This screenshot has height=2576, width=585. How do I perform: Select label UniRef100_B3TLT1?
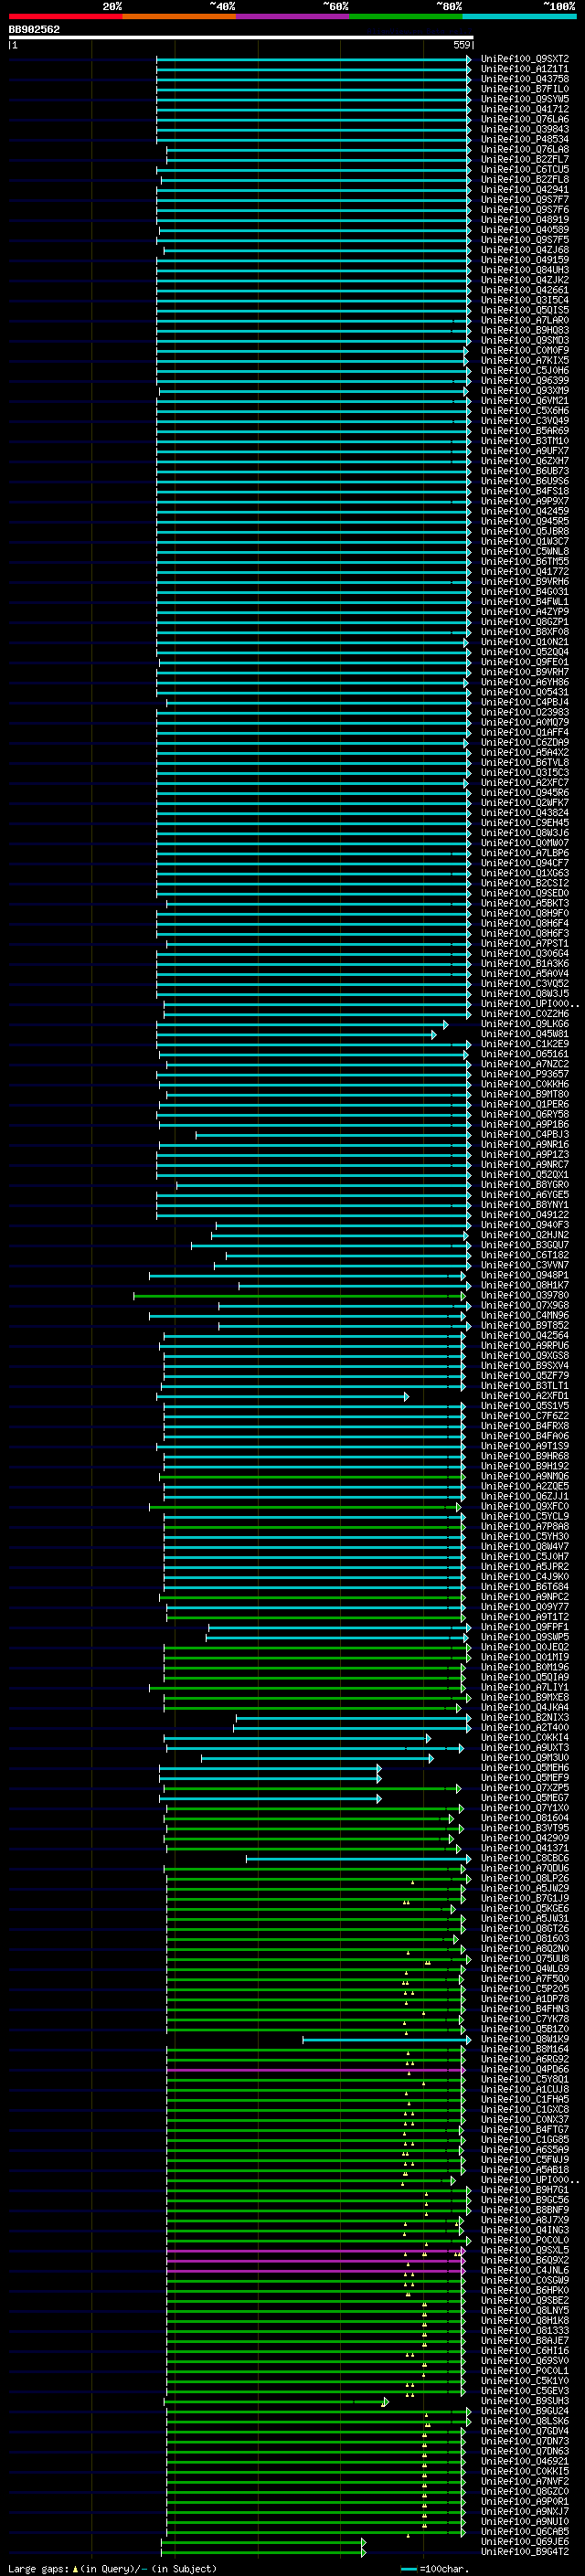click(525, 1386)
